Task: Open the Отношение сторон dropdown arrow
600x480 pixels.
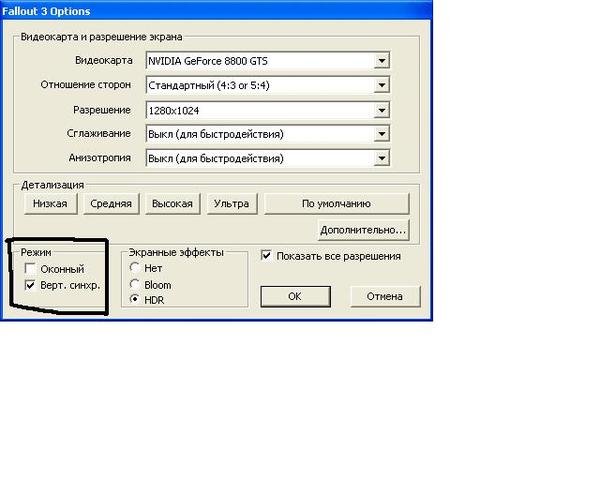Action: point(381,85)
